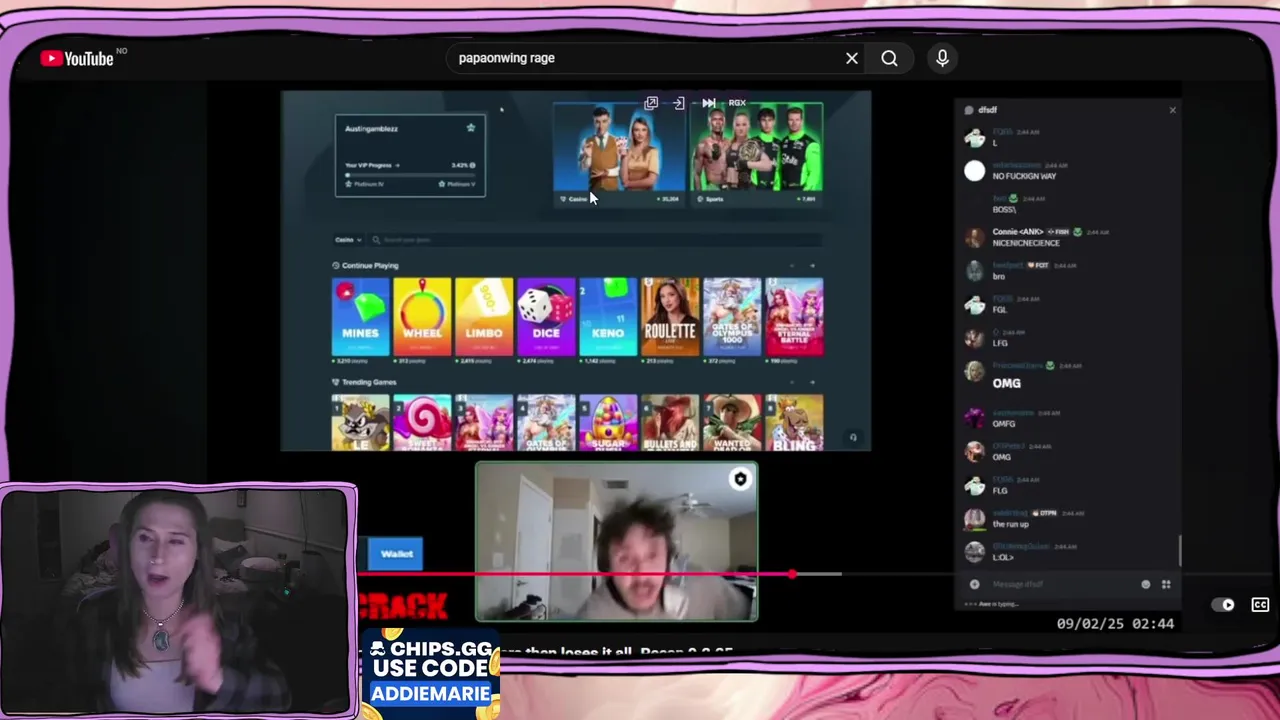Click the RGX label
The height and width of the screenshot is (720, 1280).
pos(737,103)
